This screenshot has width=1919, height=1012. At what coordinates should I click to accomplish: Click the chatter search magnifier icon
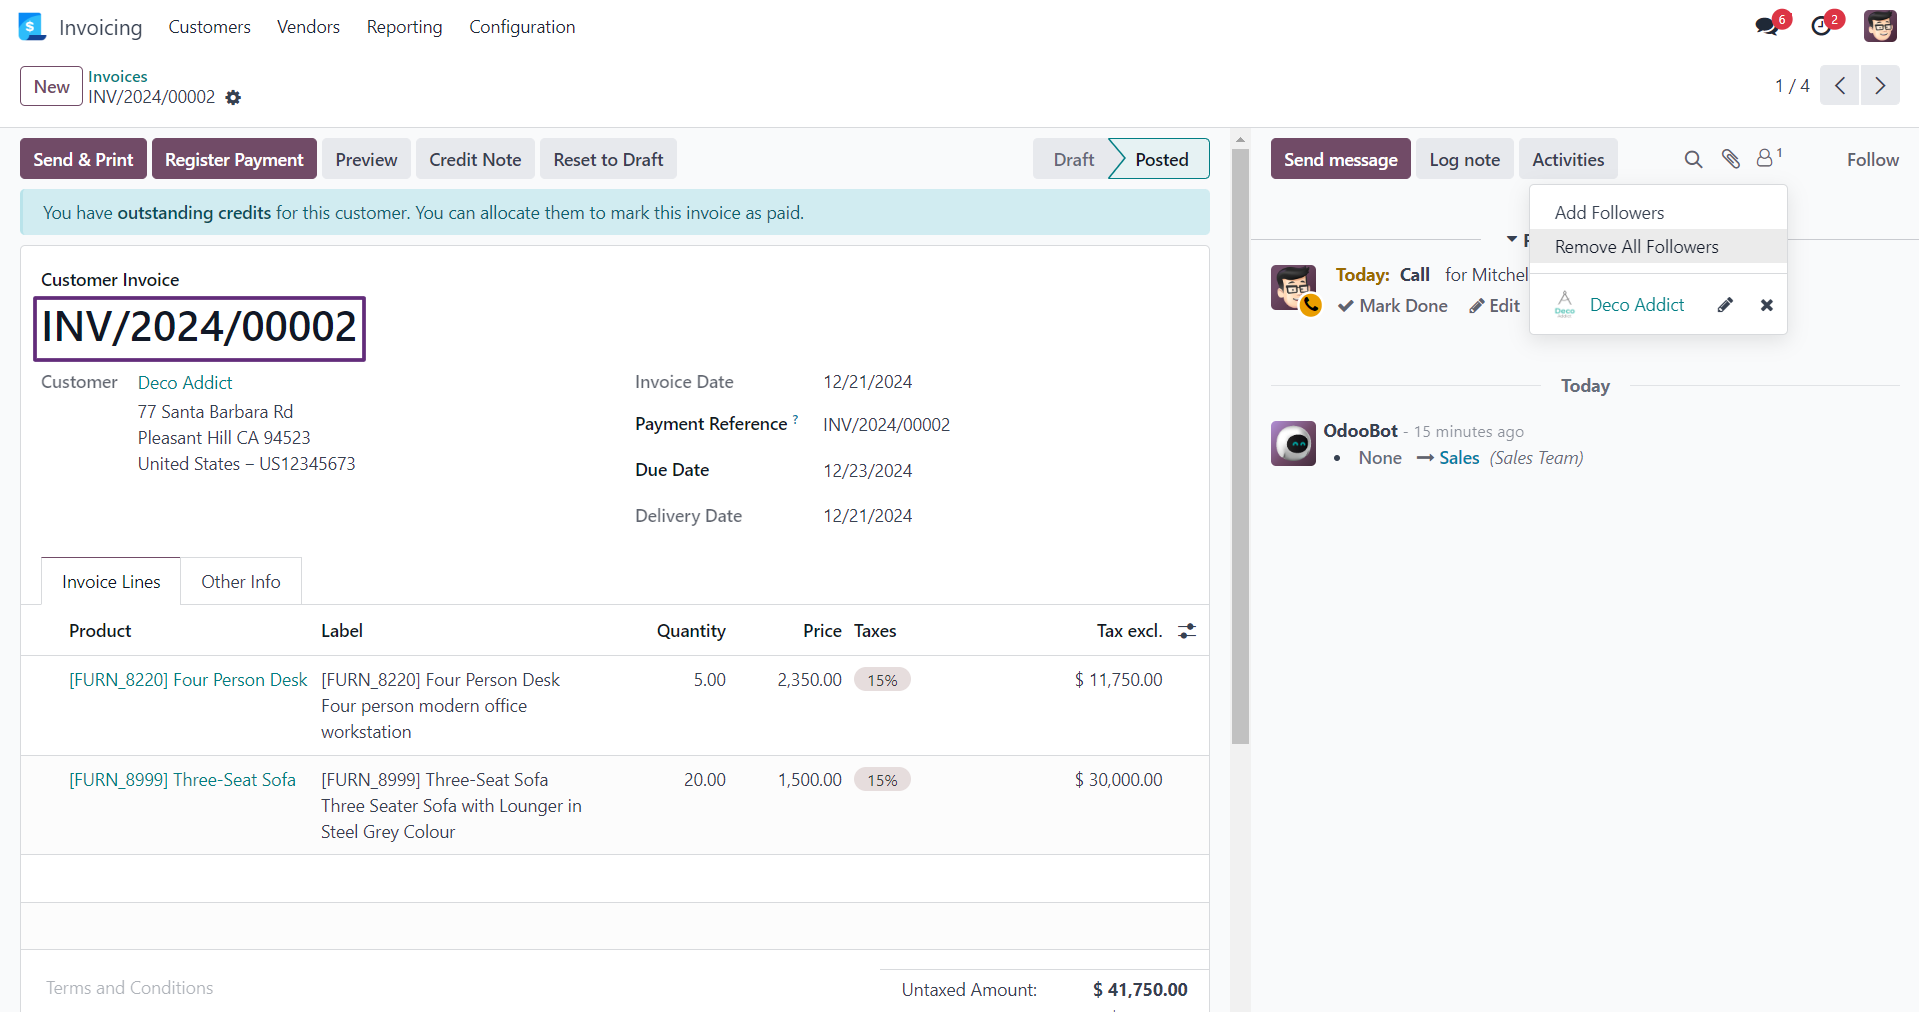click(1693, 159)
